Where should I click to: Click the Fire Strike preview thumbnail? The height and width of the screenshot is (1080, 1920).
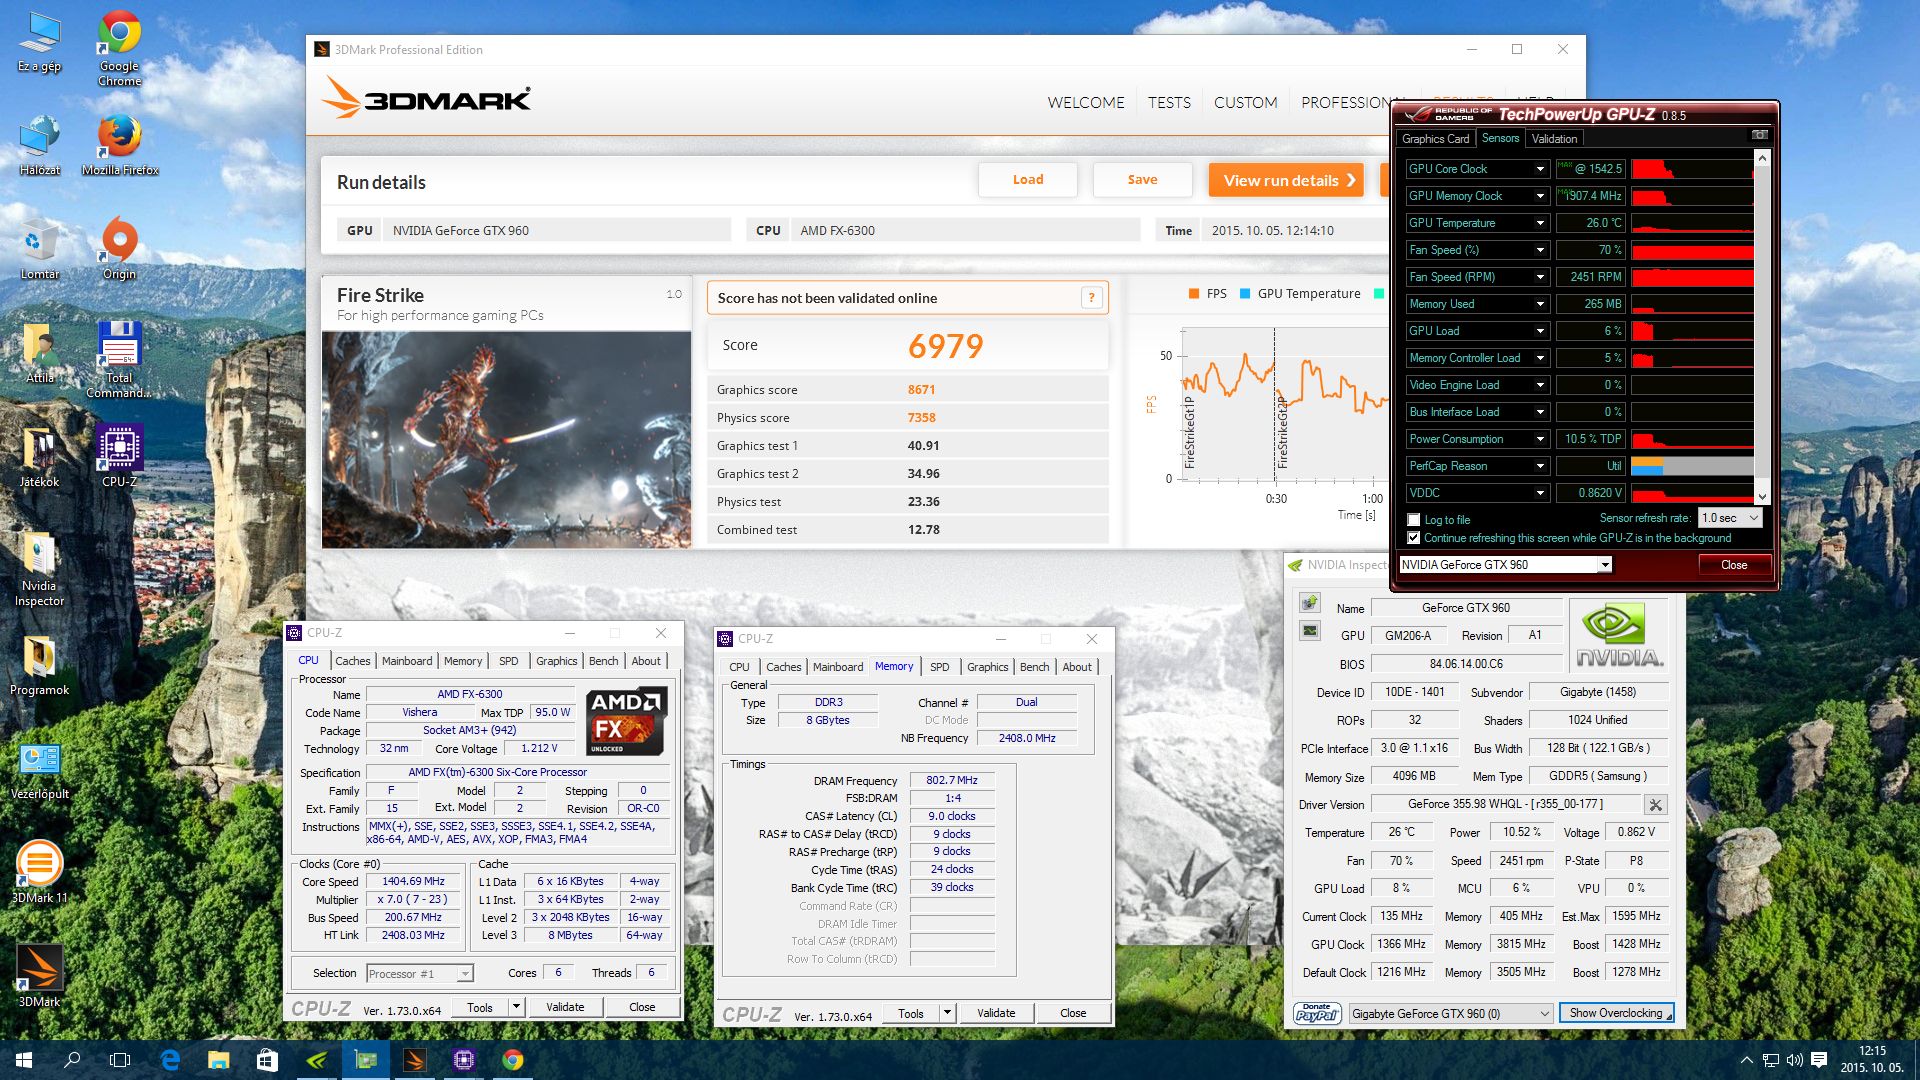pyautogui.click(x=506, y=439)
